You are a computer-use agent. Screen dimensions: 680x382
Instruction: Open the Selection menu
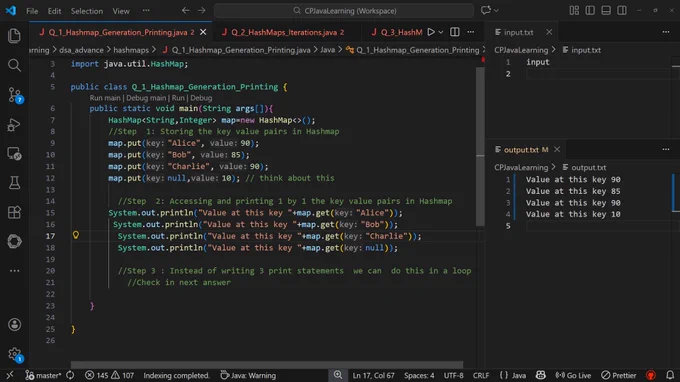coord(87,11)
